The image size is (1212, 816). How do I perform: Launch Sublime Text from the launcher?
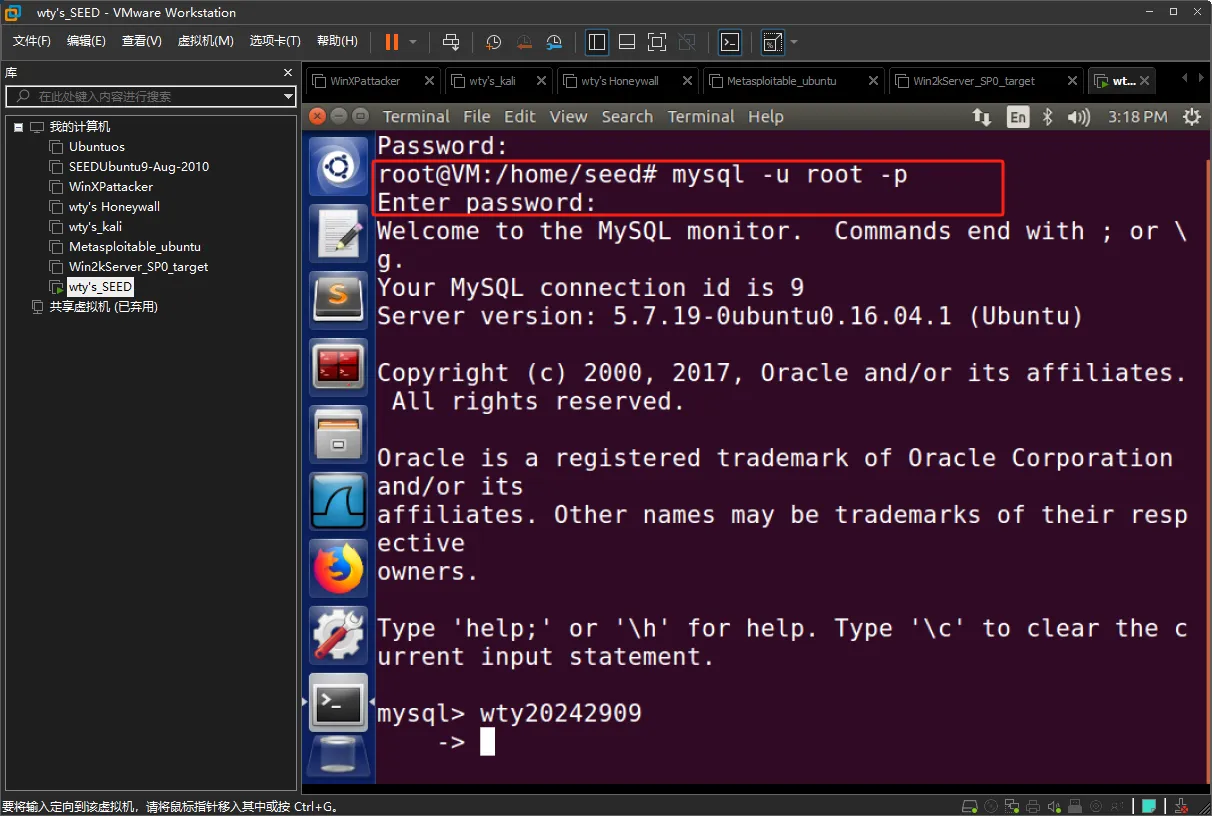click(x=339, y=300)
